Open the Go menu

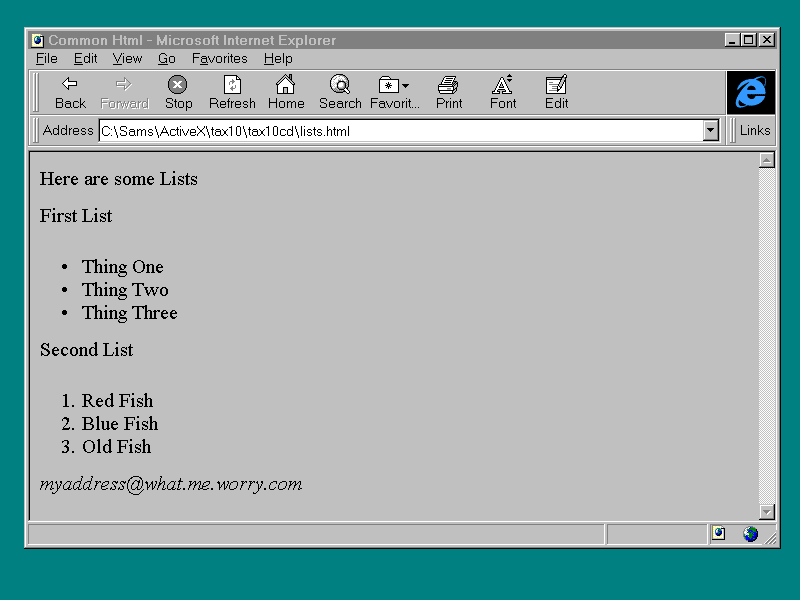coord(167,59)
